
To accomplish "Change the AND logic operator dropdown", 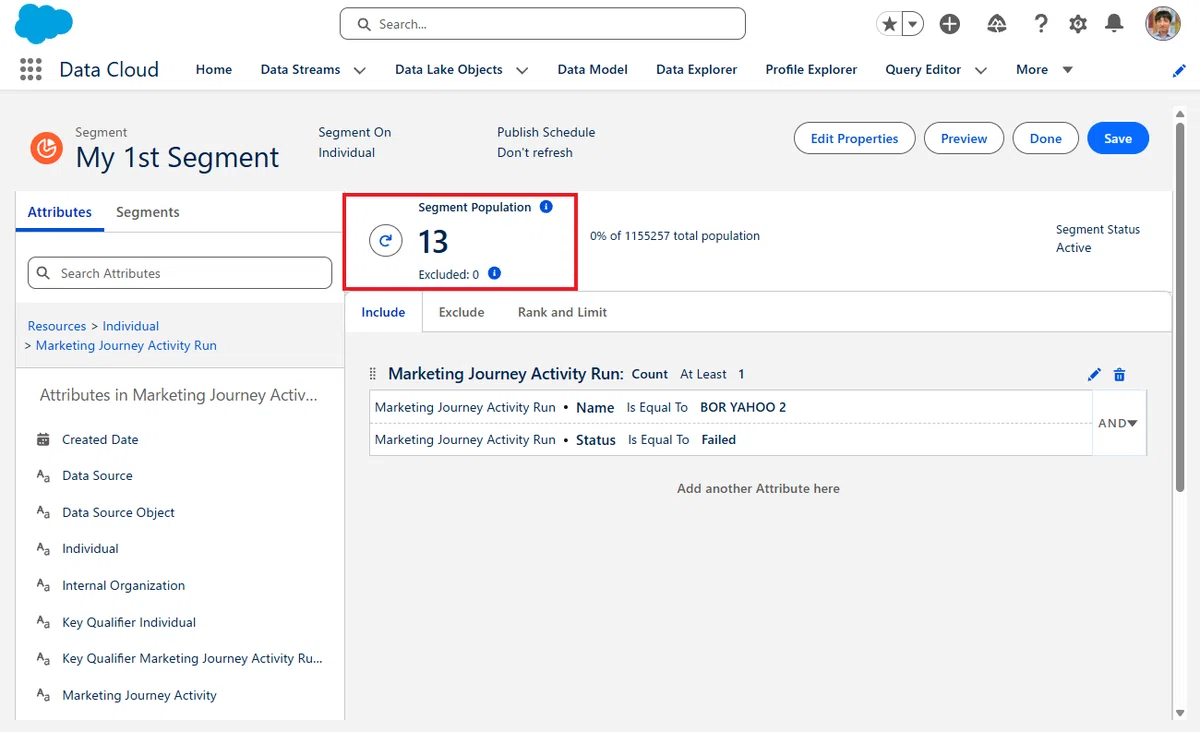I will (1118, 423).
